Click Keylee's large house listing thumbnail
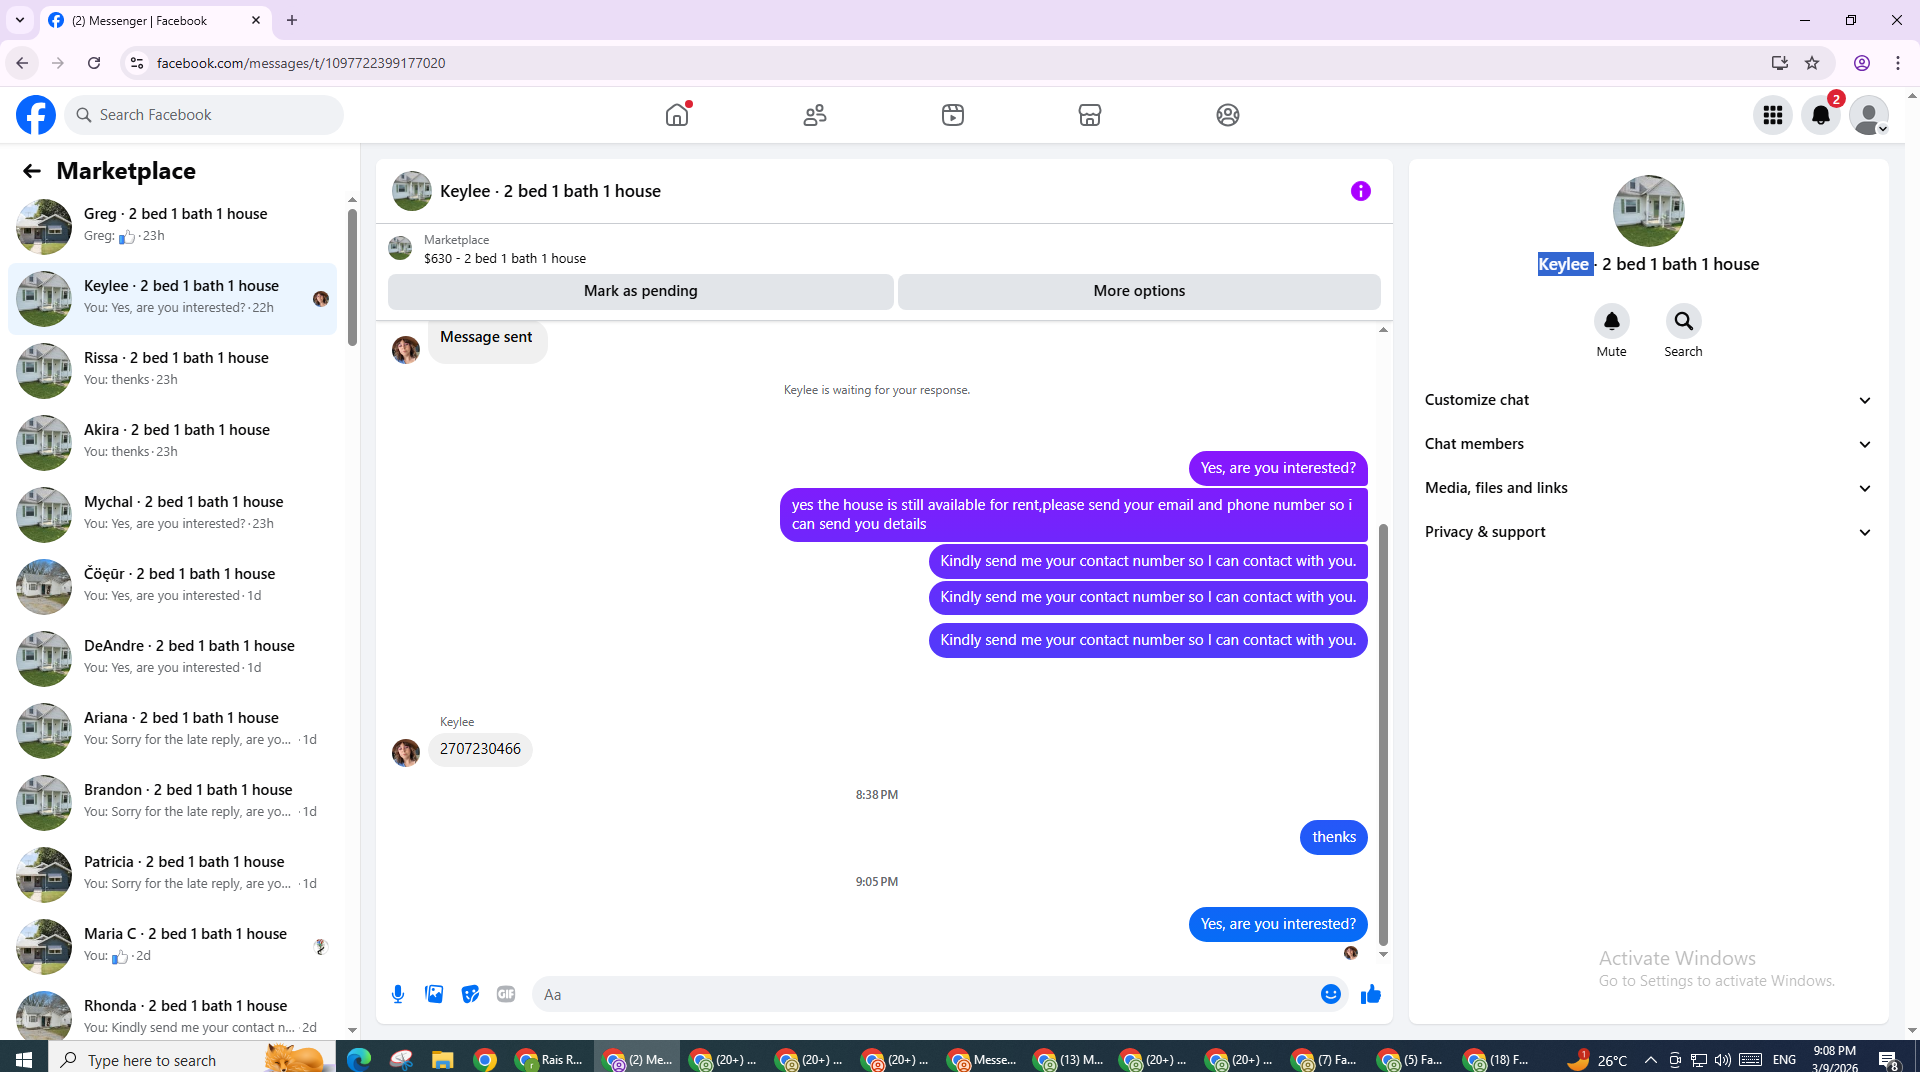Screen dimensions: 1920x1072 coord(1648,211)
